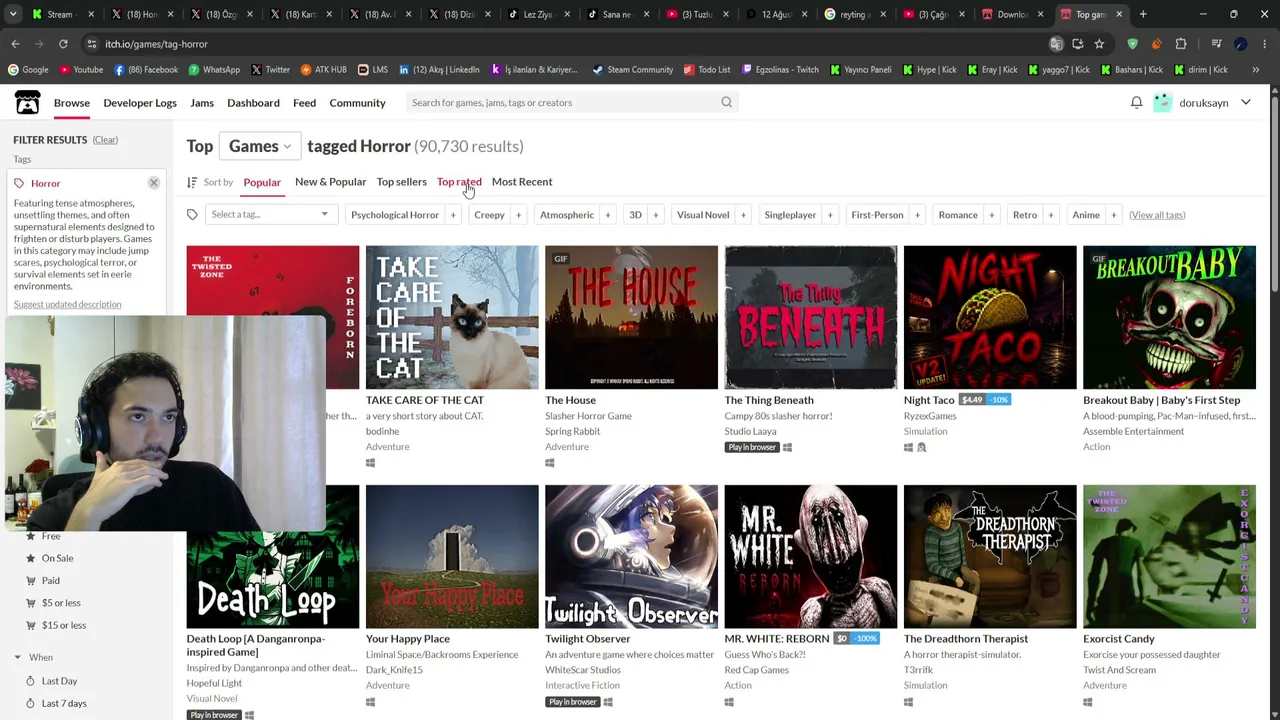This screenshot has height=720, width=1280.
Task: Add the First-Person tag with plus
Action: coord(917,215)
